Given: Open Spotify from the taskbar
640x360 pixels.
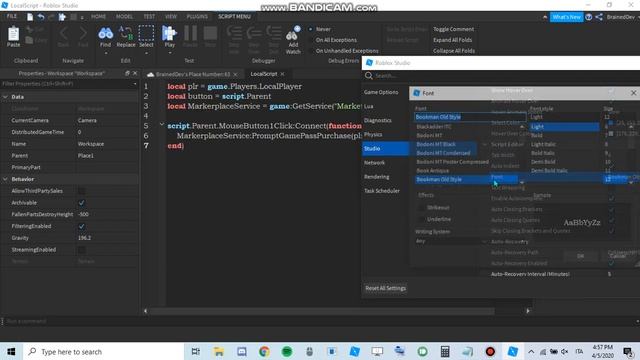Looking at the screenshot, I should tap(287, 351).
